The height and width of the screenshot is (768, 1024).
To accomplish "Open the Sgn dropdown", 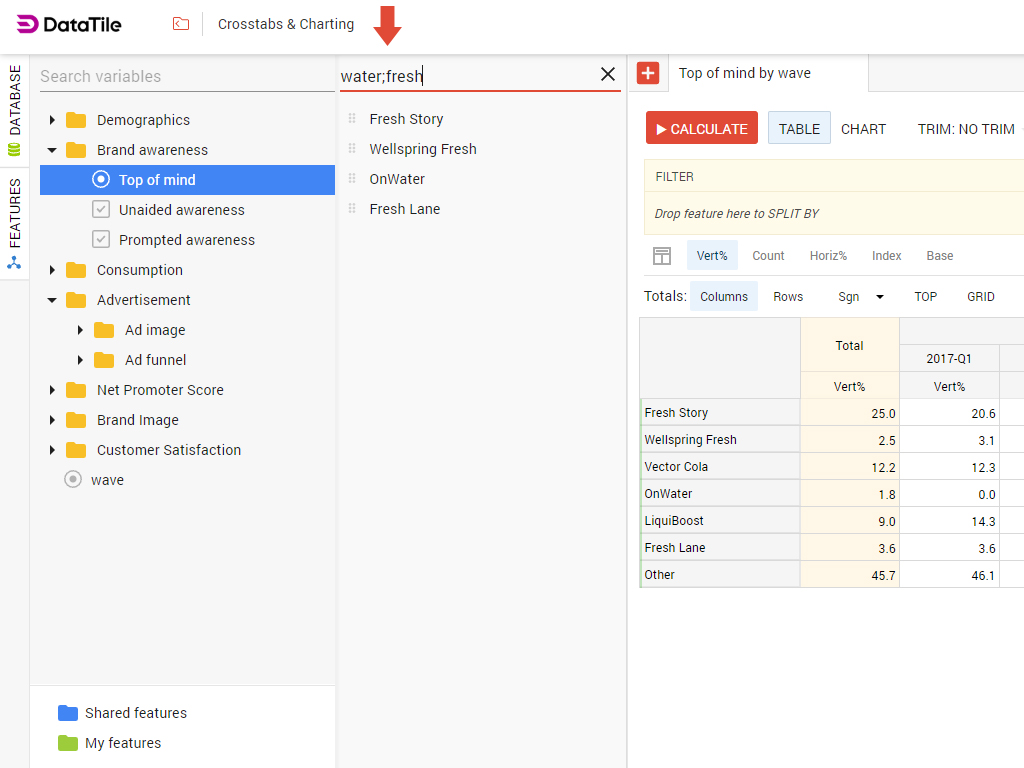I will pyautogui.click(x=861, y=297).
